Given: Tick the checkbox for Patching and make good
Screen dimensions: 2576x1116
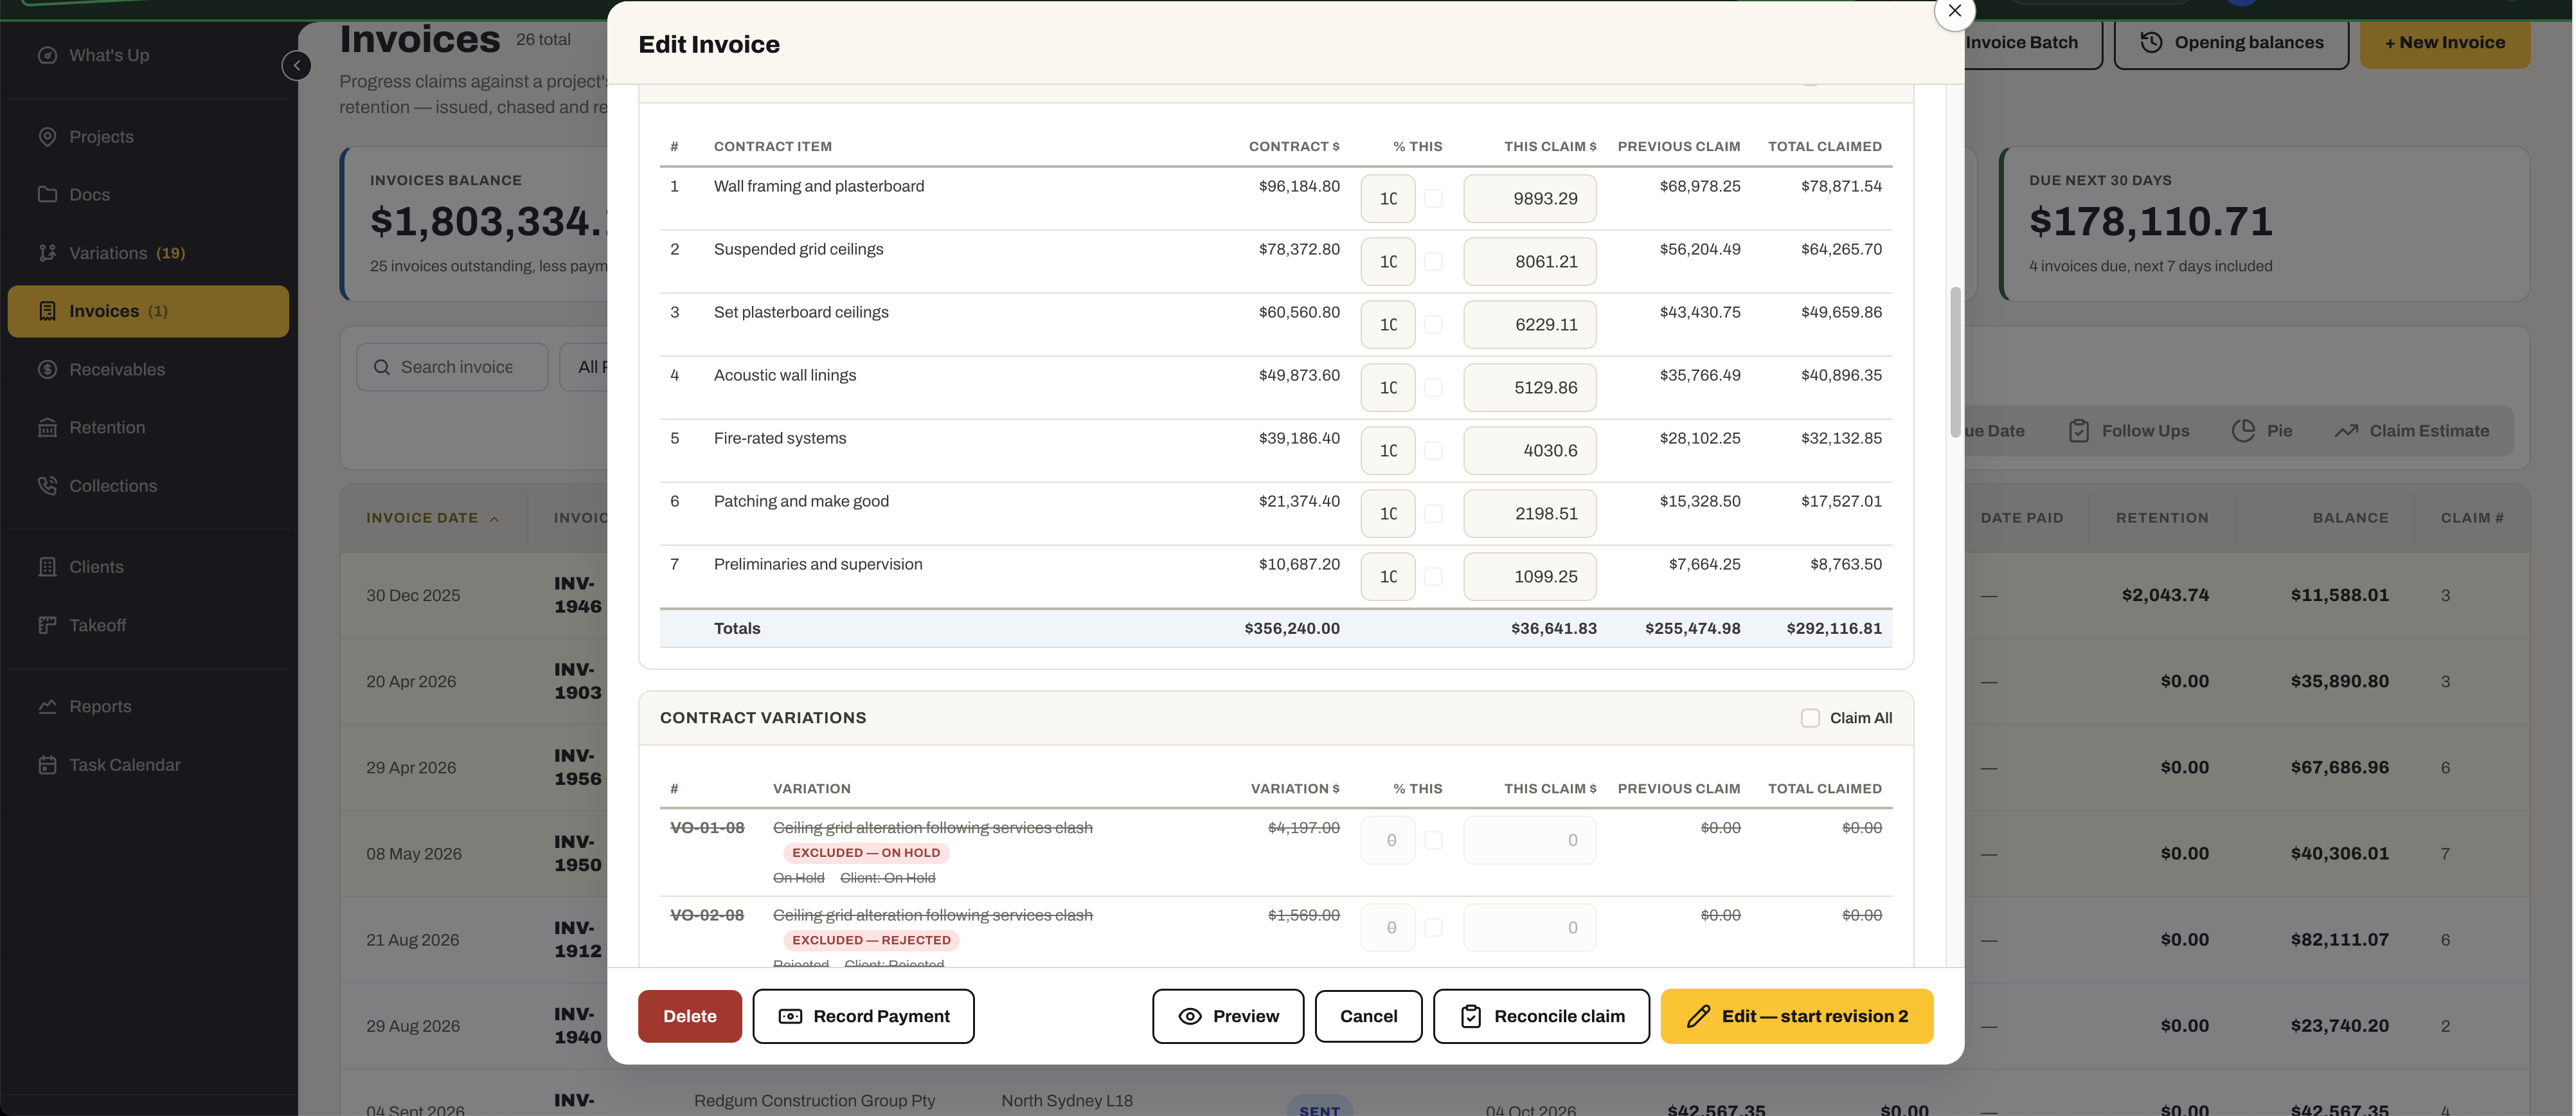Looking at the screenshot, I should pyautogui.click(x=1433, y=514).
